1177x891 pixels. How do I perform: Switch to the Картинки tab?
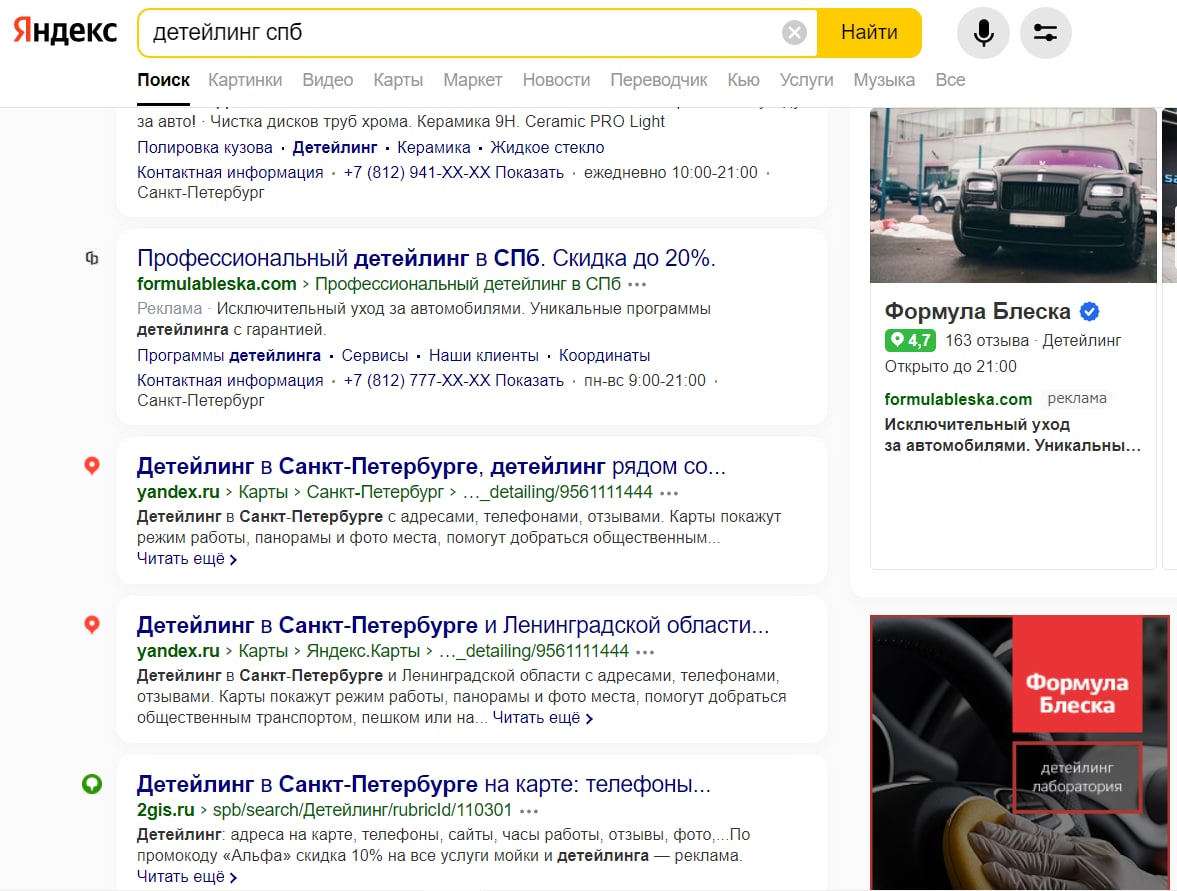tap(245, 80)
